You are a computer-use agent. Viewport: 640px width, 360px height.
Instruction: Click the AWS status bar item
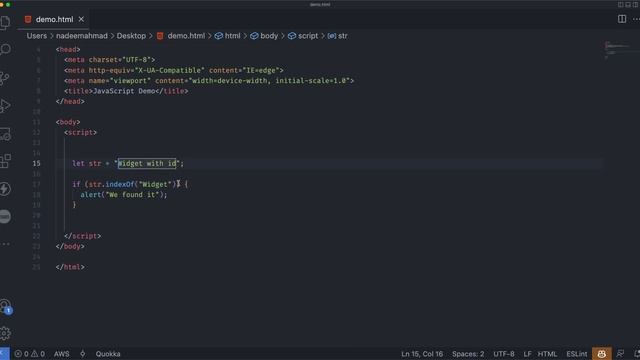62,354
